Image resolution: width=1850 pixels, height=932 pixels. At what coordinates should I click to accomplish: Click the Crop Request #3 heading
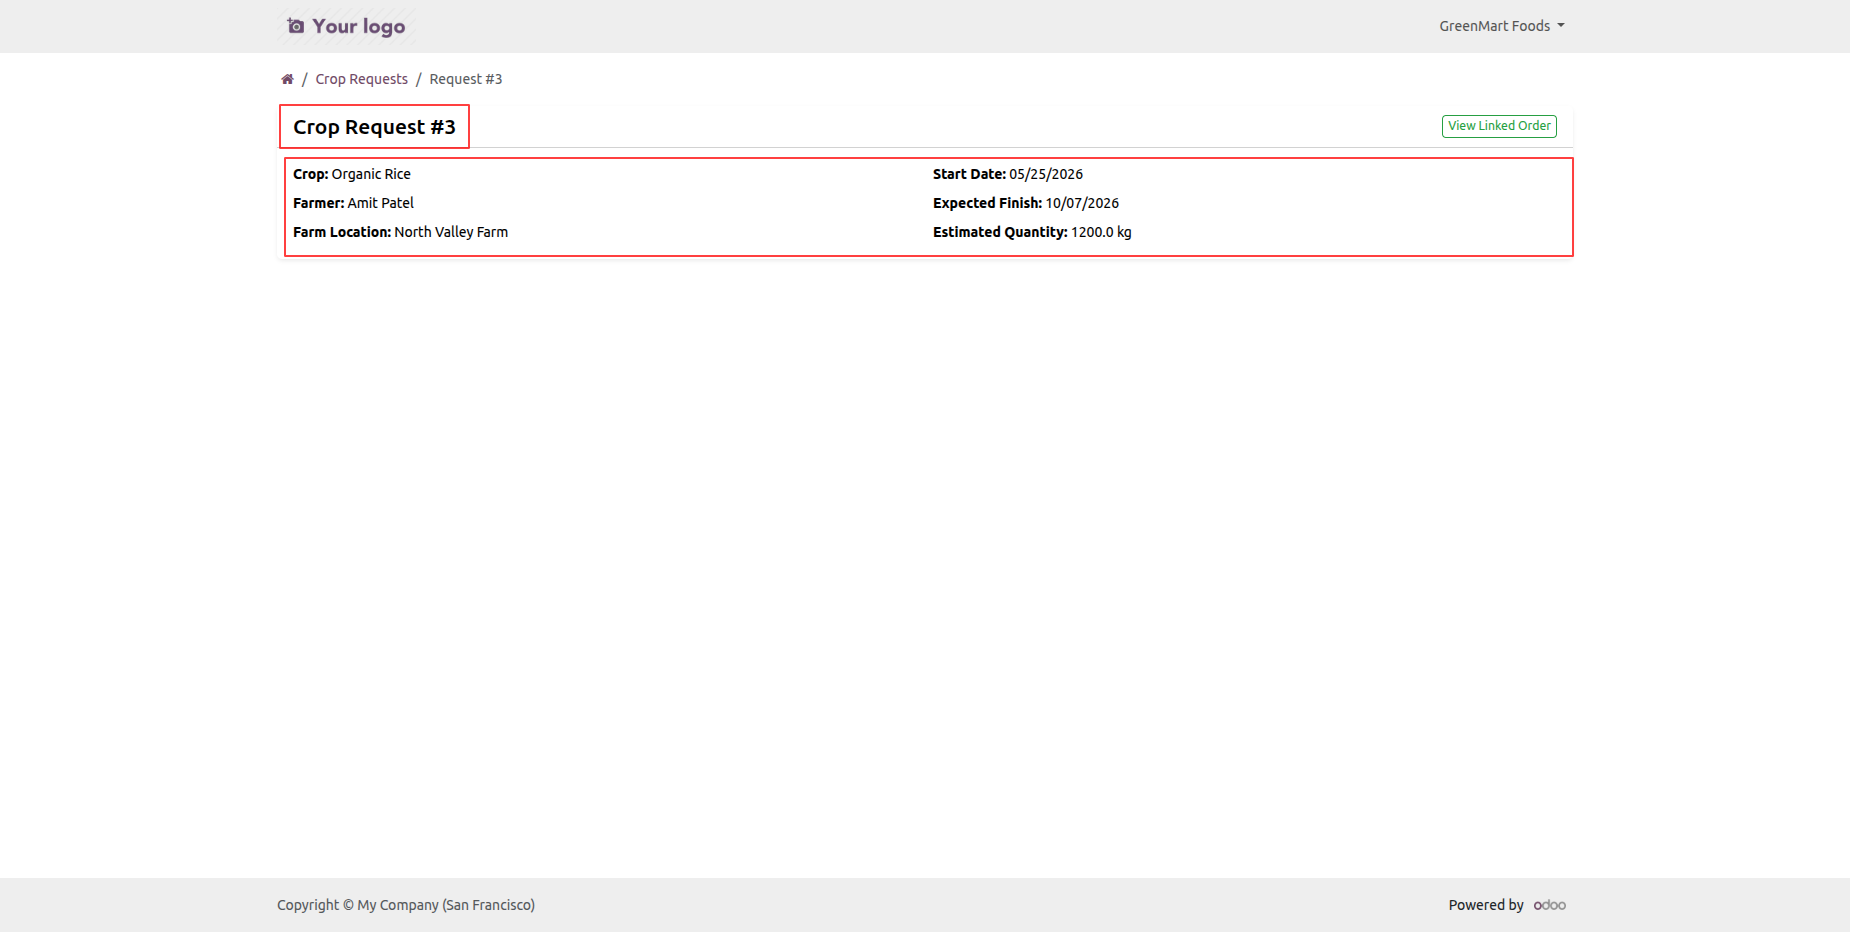374,127
